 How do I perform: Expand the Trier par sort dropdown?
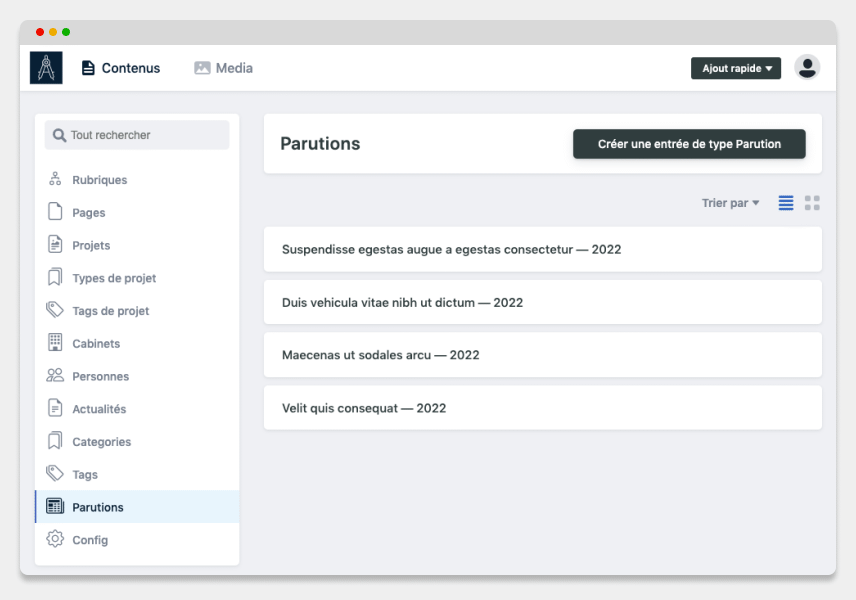point(730,203)
